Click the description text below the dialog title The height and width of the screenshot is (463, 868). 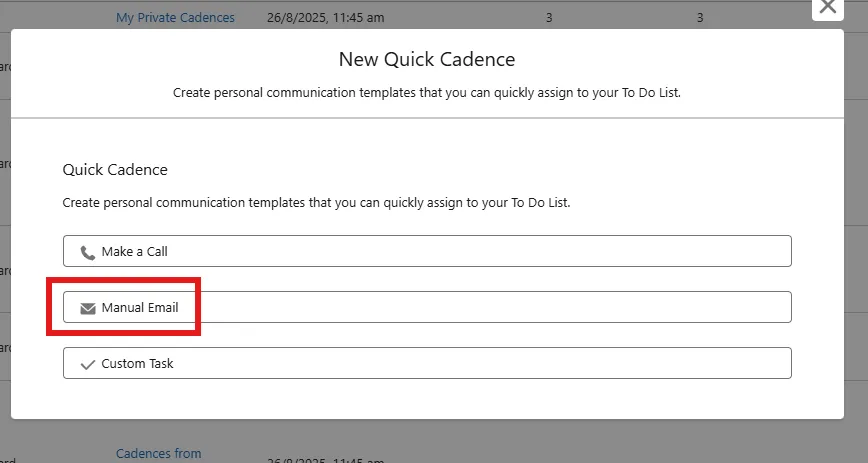pyautogui.click(x=427, y=92)
